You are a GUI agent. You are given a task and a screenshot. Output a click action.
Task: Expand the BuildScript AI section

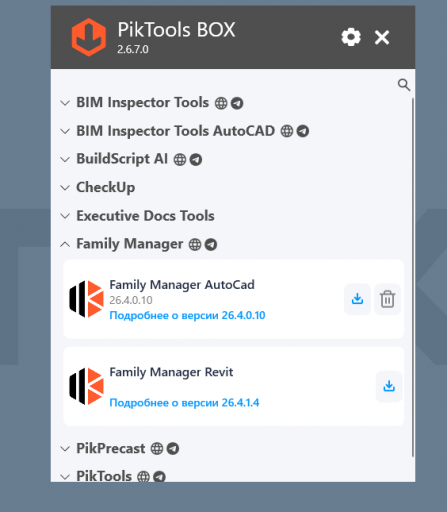pos(65,159)
